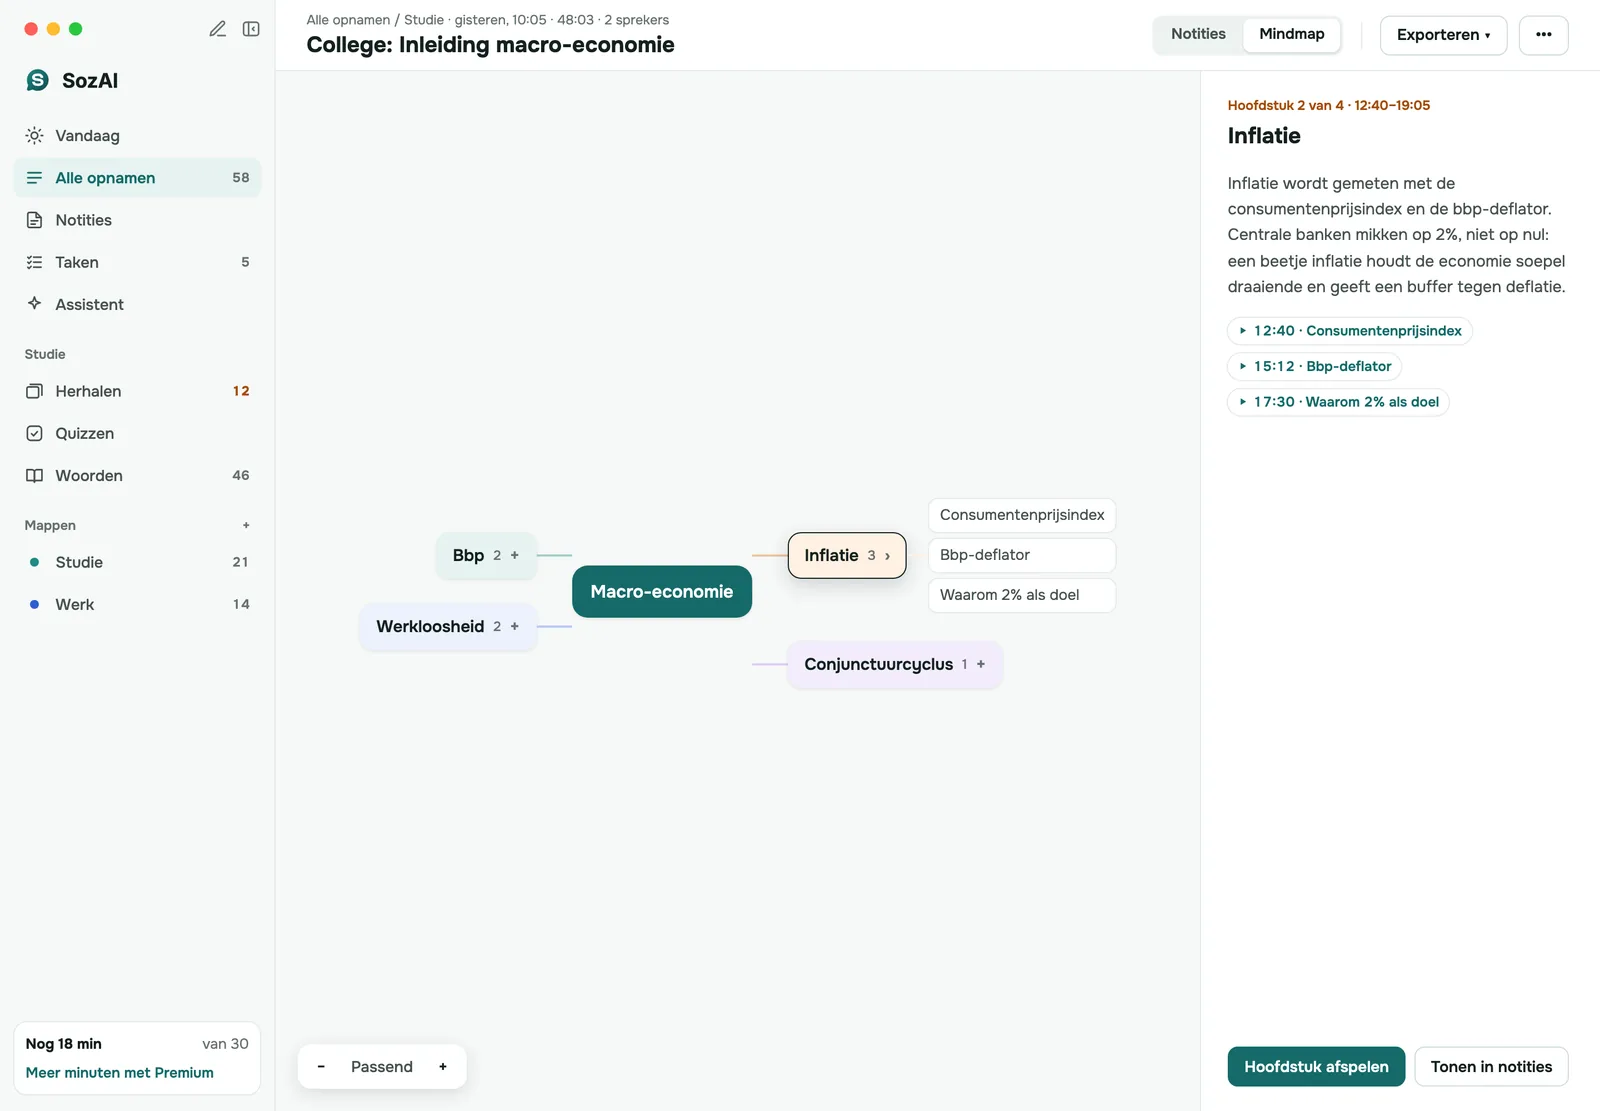Play 15:12 Bbp-deflator segment

click(1314, 366)
